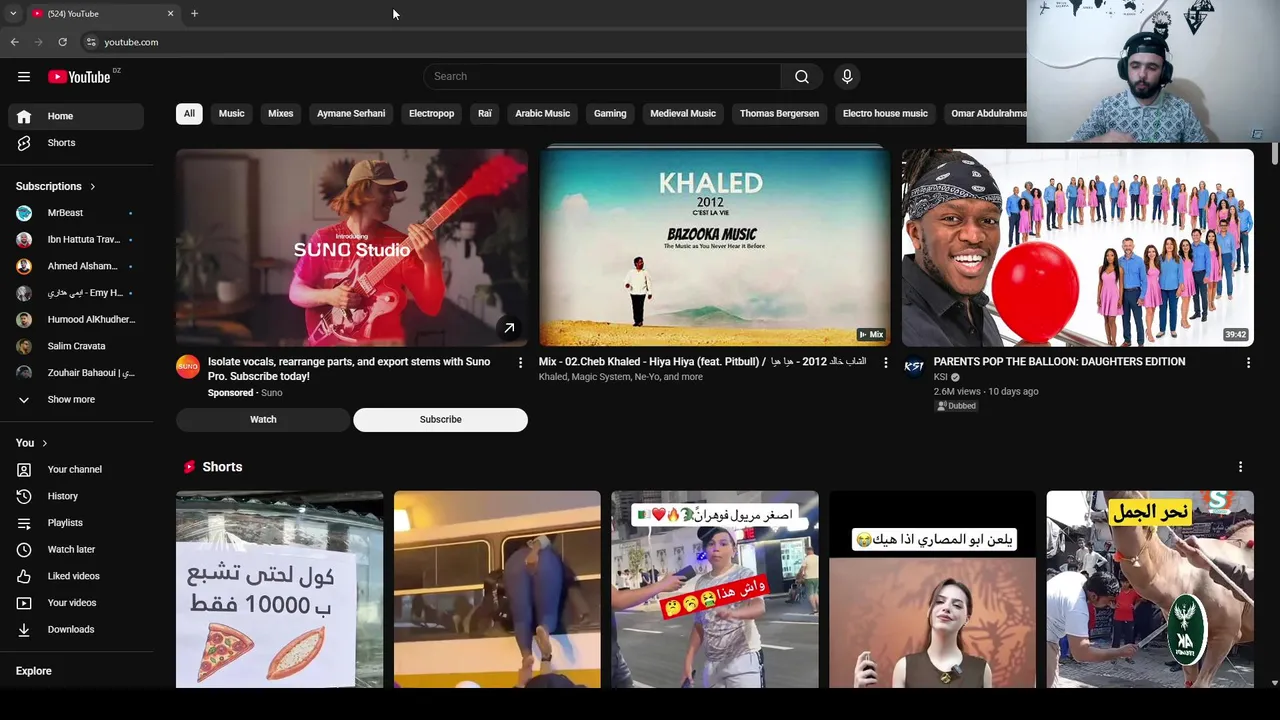The width and height of the screenshot is (1280, 720).
Task: Open the MrBeast subscription channel
Action: tap(76, 213)
